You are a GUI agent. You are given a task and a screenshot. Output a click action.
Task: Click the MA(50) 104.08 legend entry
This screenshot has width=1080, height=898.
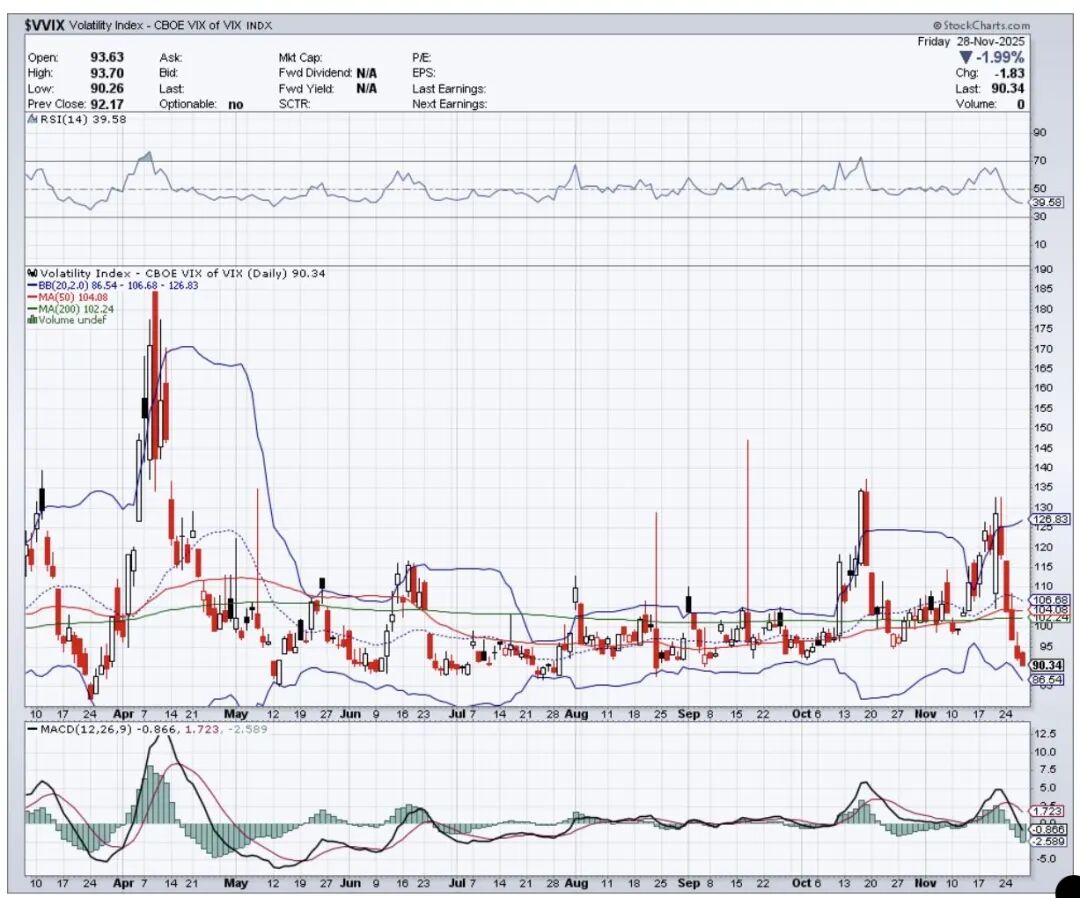68,297
